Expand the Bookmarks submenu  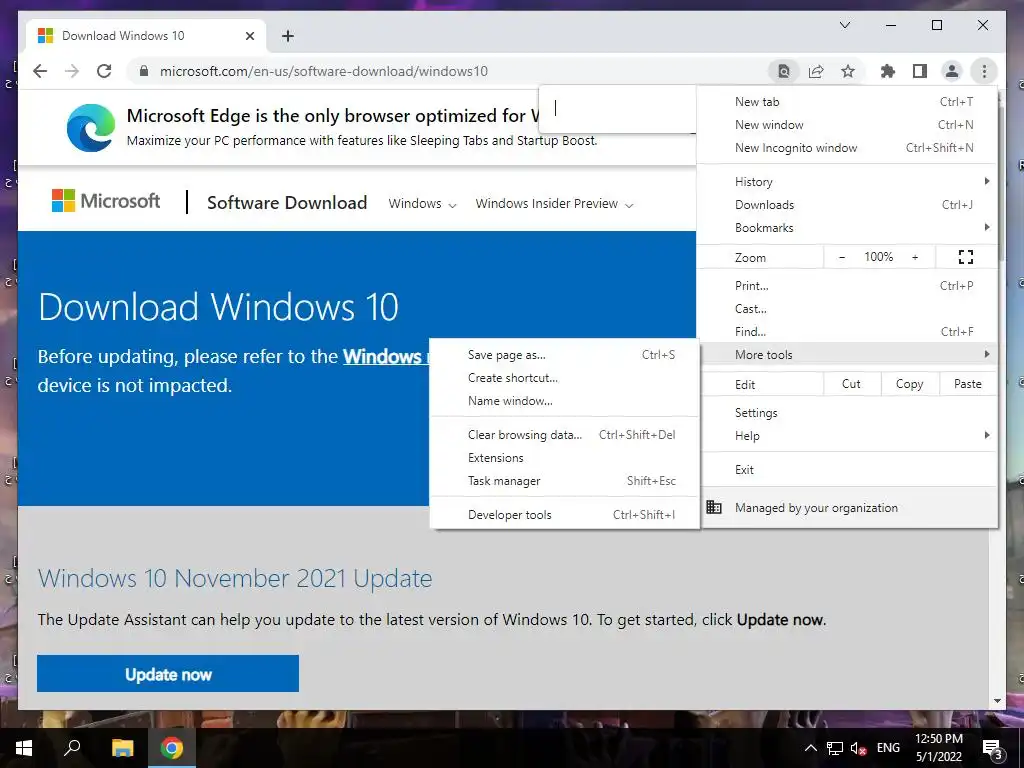pos(847,227)
